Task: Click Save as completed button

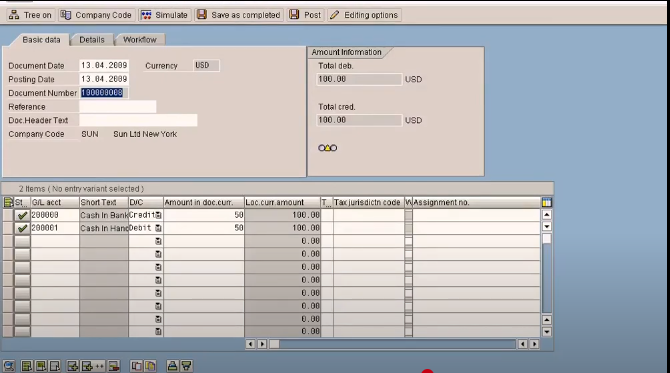Action: pyautogui.click(x=239, y=15)
